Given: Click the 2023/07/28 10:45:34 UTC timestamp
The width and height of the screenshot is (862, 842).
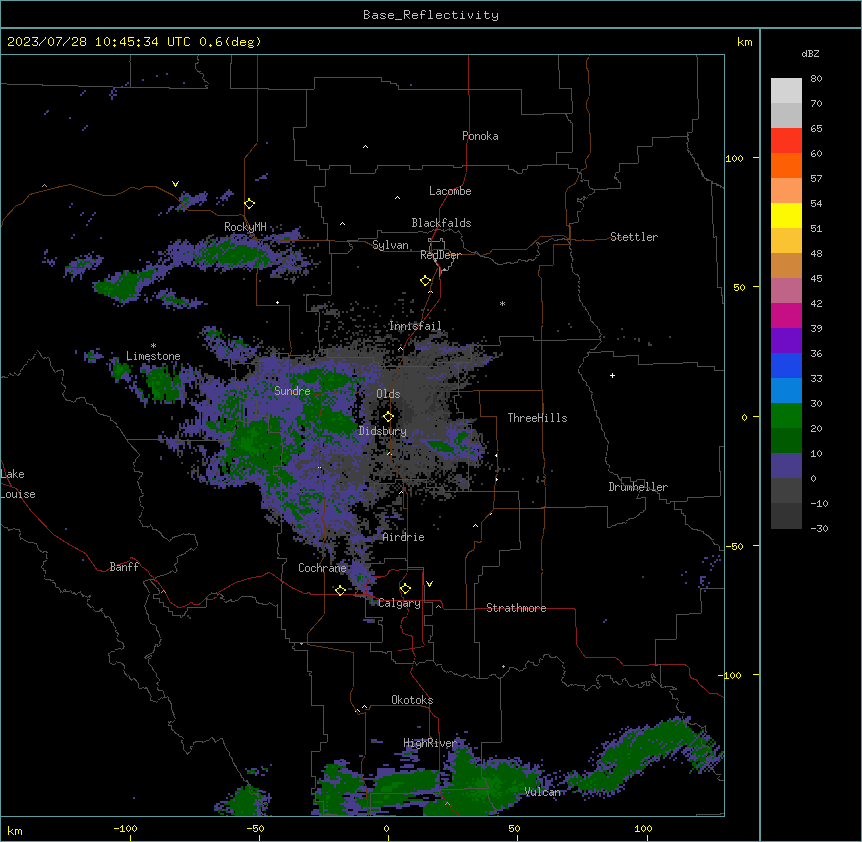Looking at the screenshot, I should click(98, 42).
